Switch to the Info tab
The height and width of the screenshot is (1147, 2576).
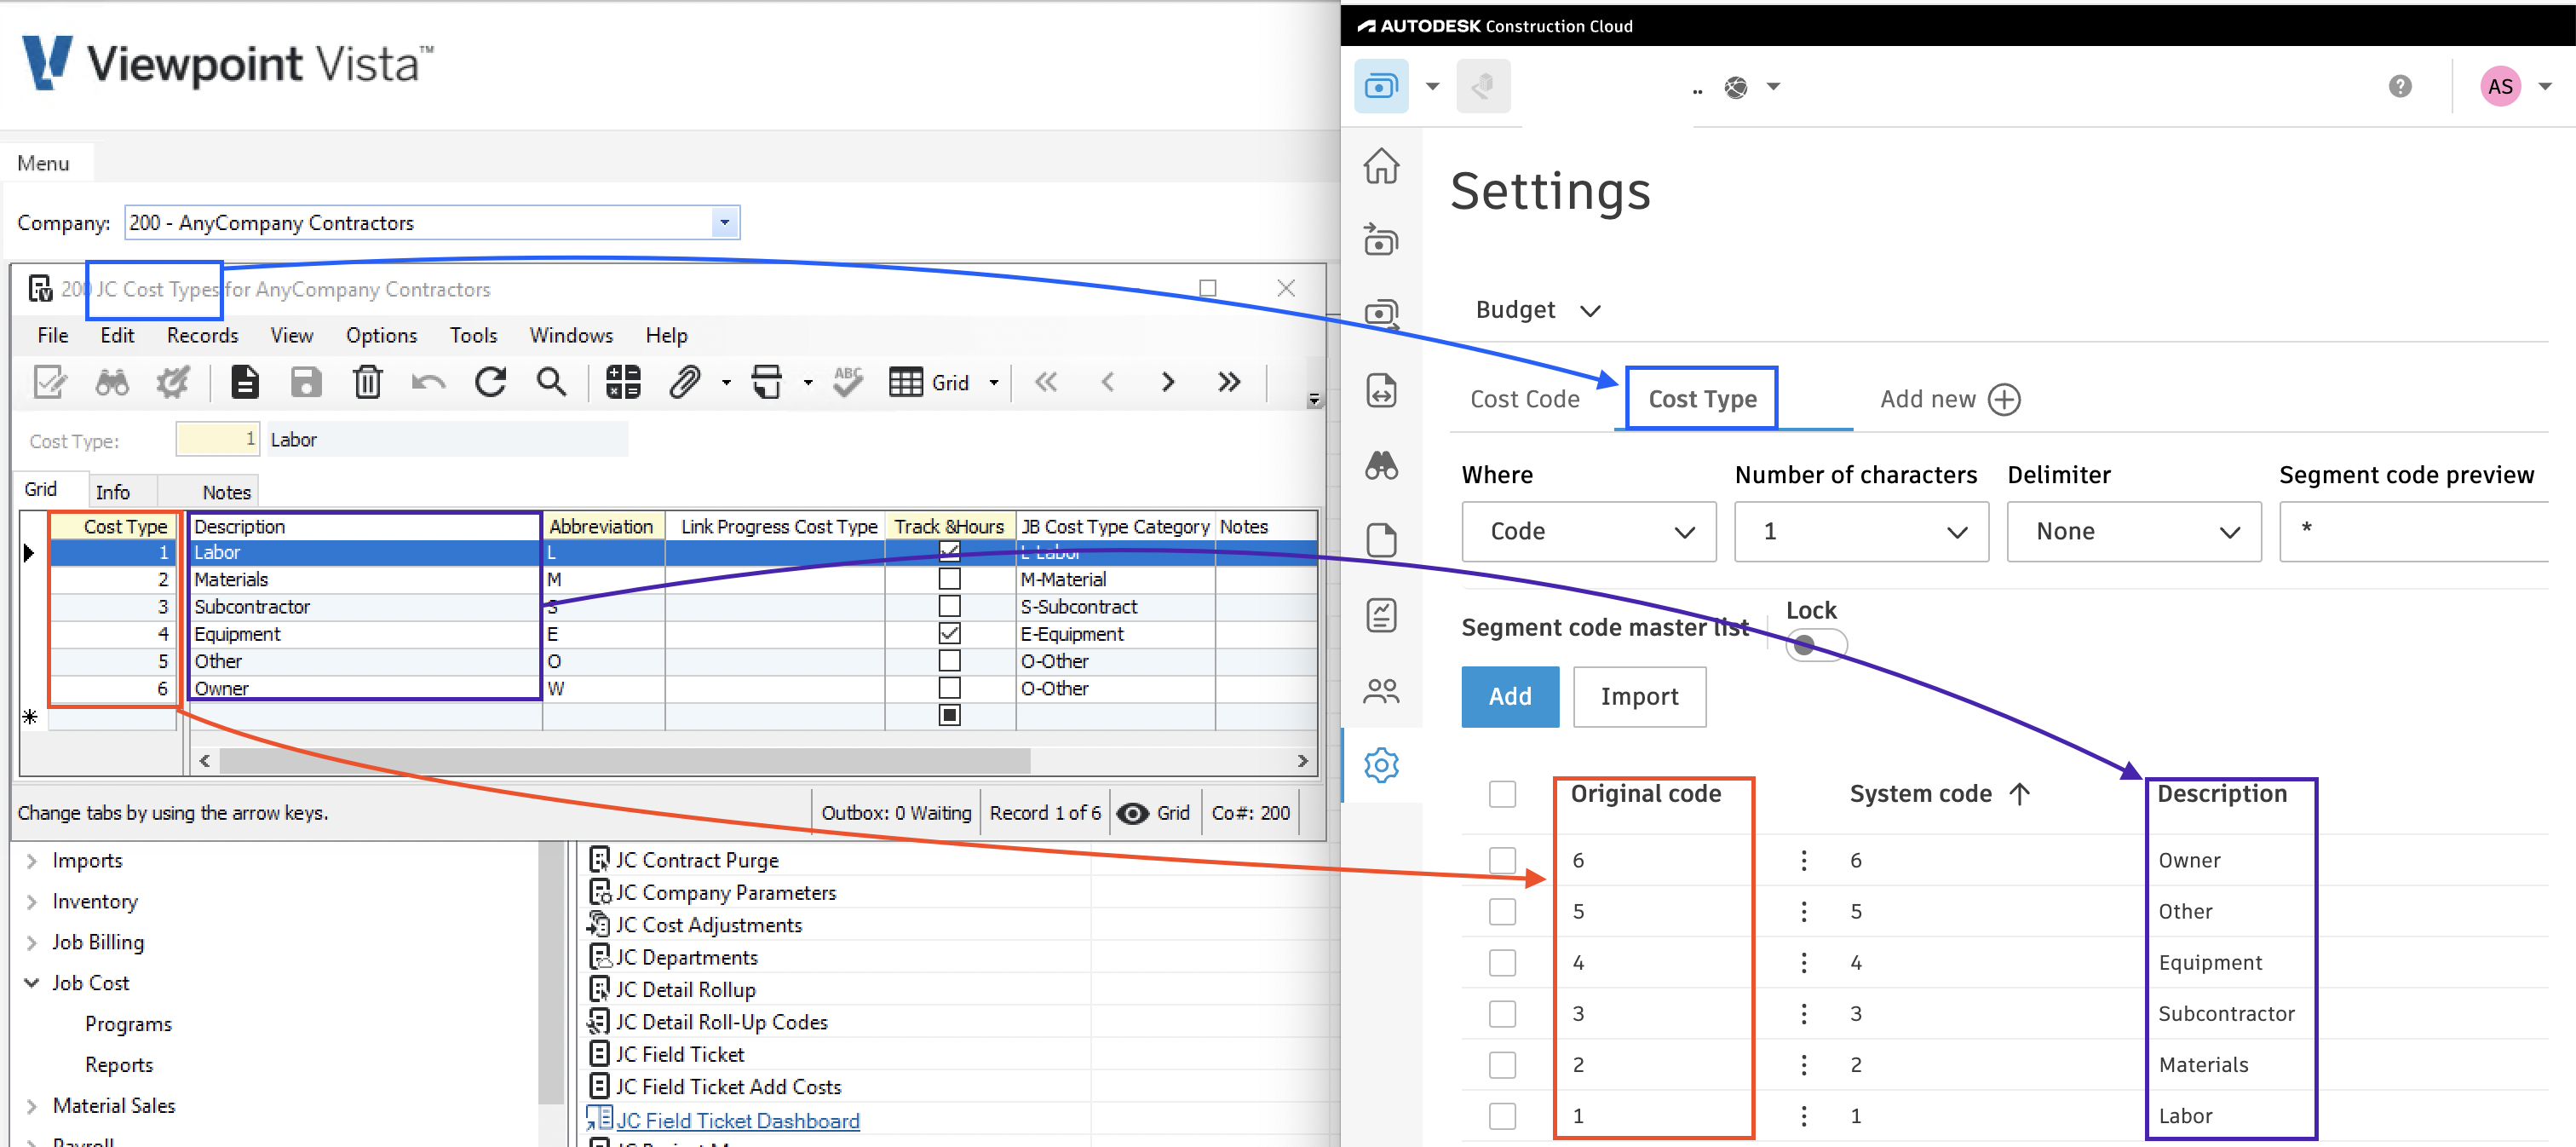pos(113,492)
